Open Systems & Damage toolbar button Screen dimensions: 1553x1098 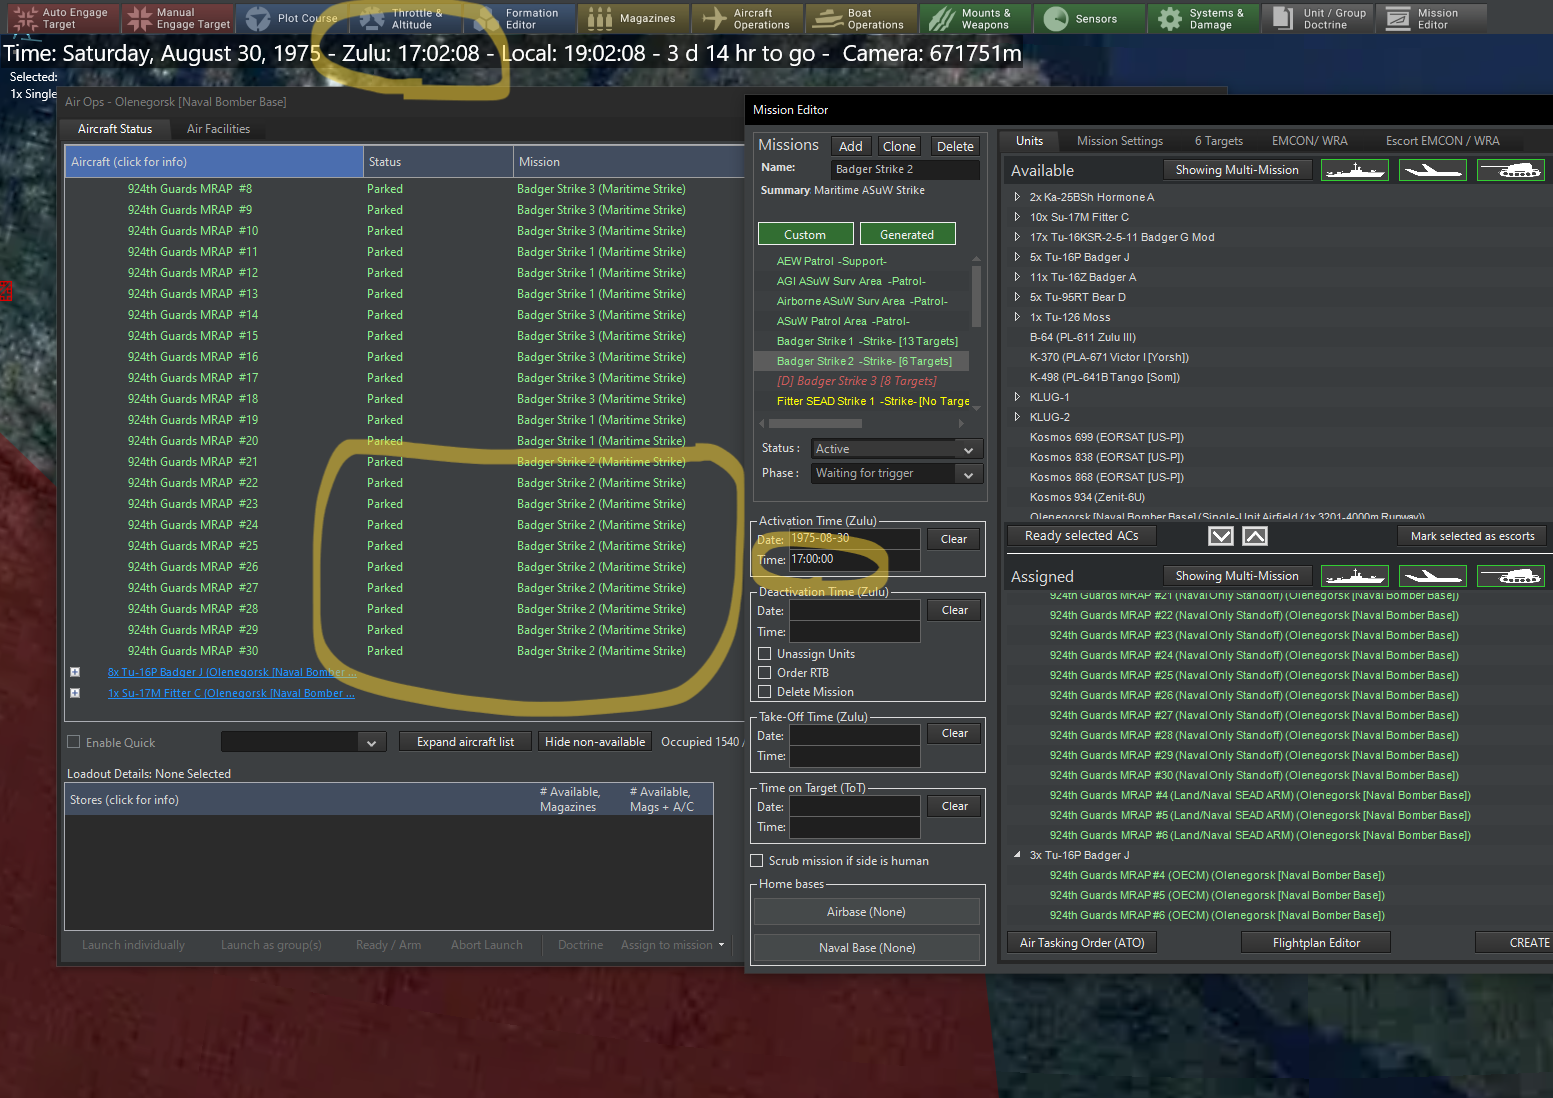tap(1202, 19)
